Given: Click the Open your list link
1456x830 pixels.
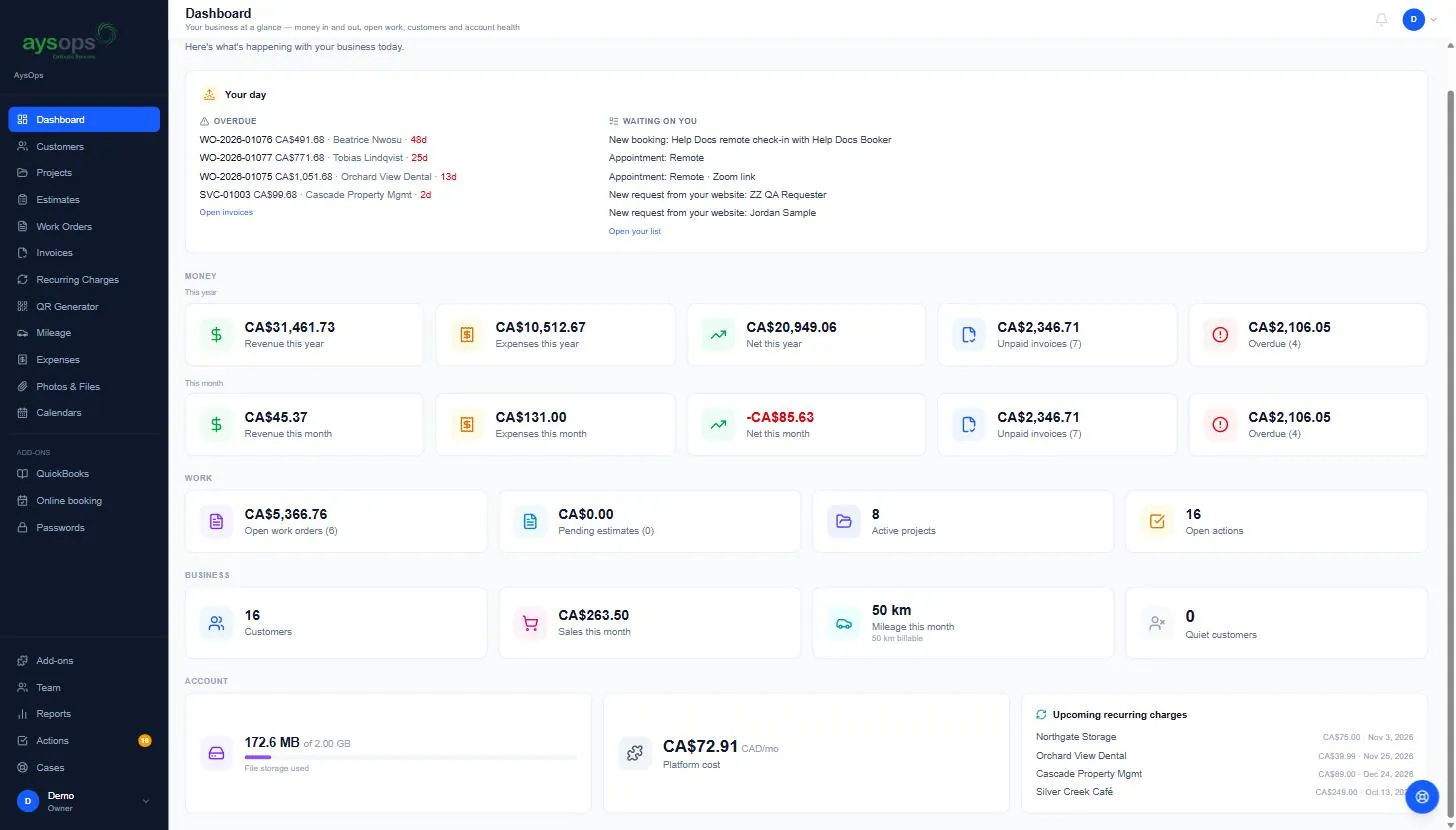Looking at the screenshot, I should pyautogui.click(x=635, y=231).
